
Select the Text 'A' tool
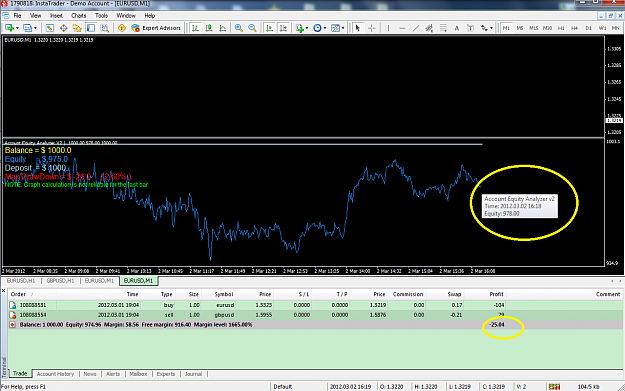[x=457, y=28]
